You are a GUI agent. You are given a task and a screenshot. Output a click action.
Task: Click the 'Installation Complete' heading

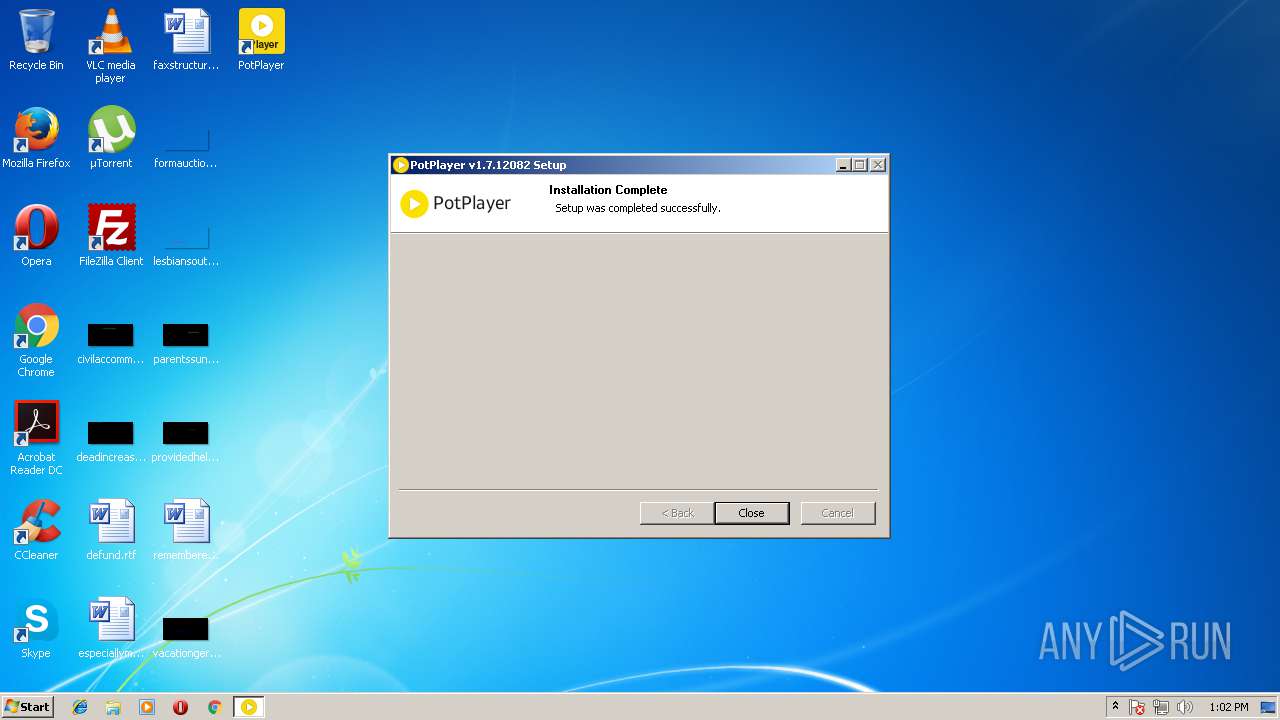(608, 190)
